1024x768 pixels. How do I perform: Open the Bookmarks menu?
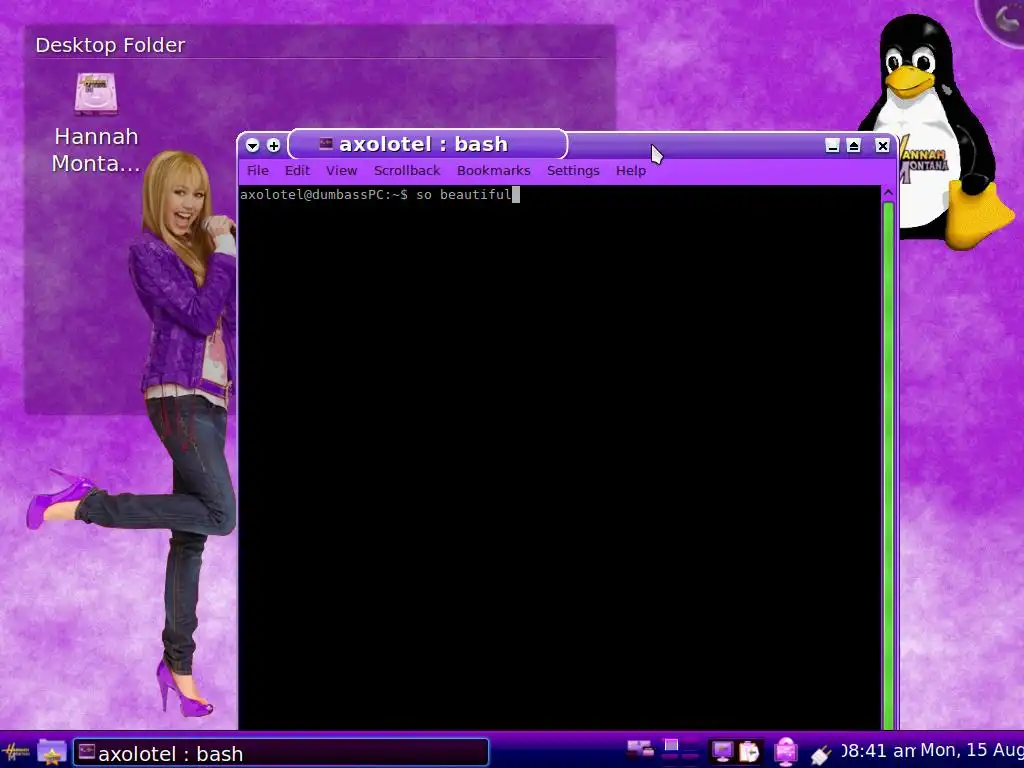click(494, 170)
